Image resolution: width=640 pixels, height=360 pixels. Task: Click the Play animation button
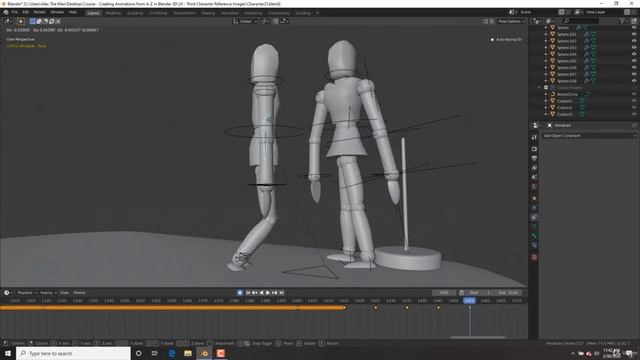point(268,293)
